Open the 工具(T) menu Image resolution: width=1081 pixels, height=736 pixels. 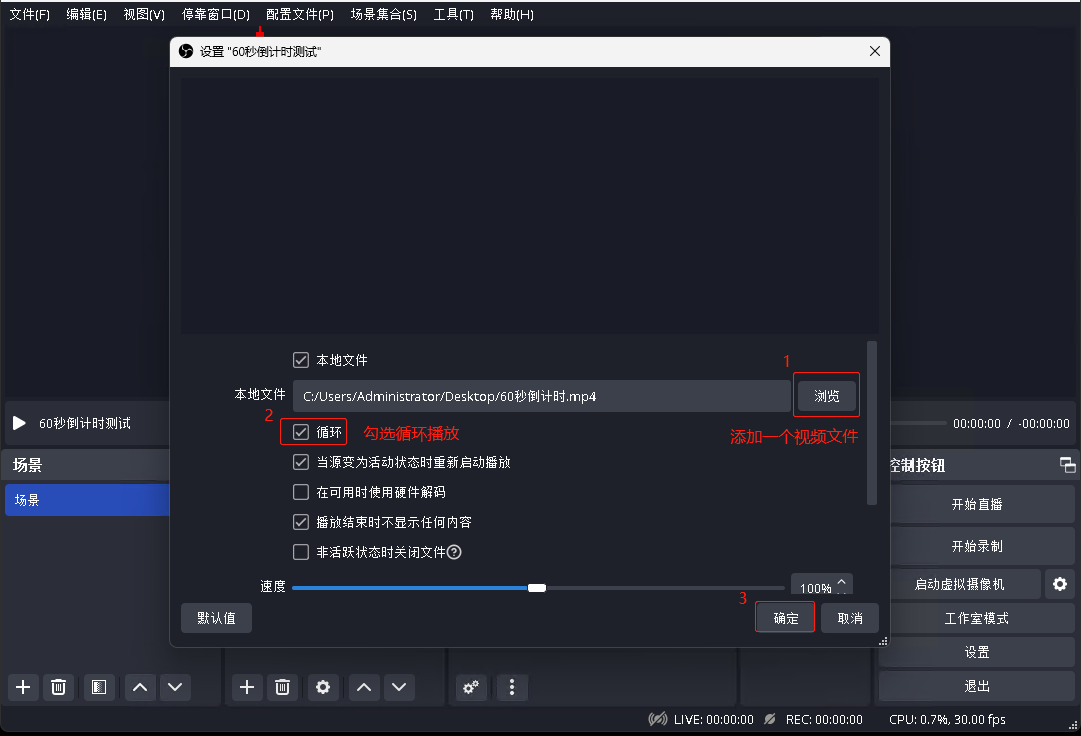coord(453,15)
